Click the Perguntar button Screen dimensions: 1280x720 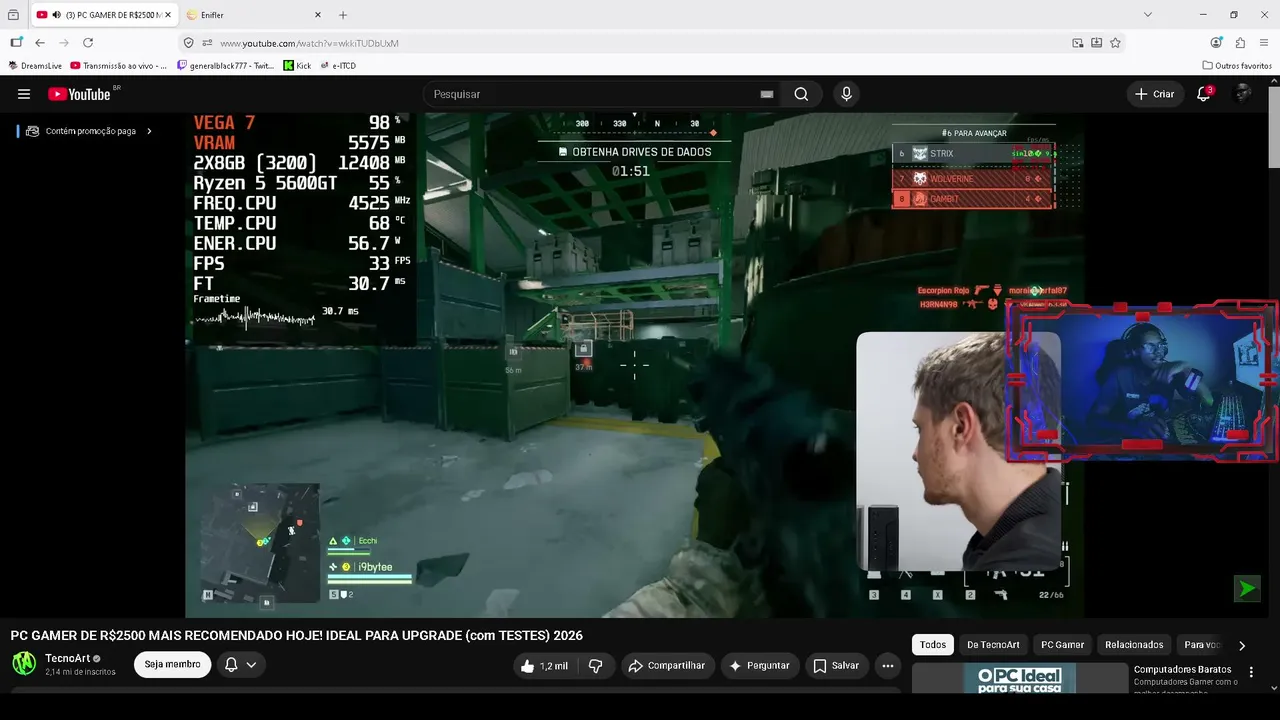coord(760,666)
